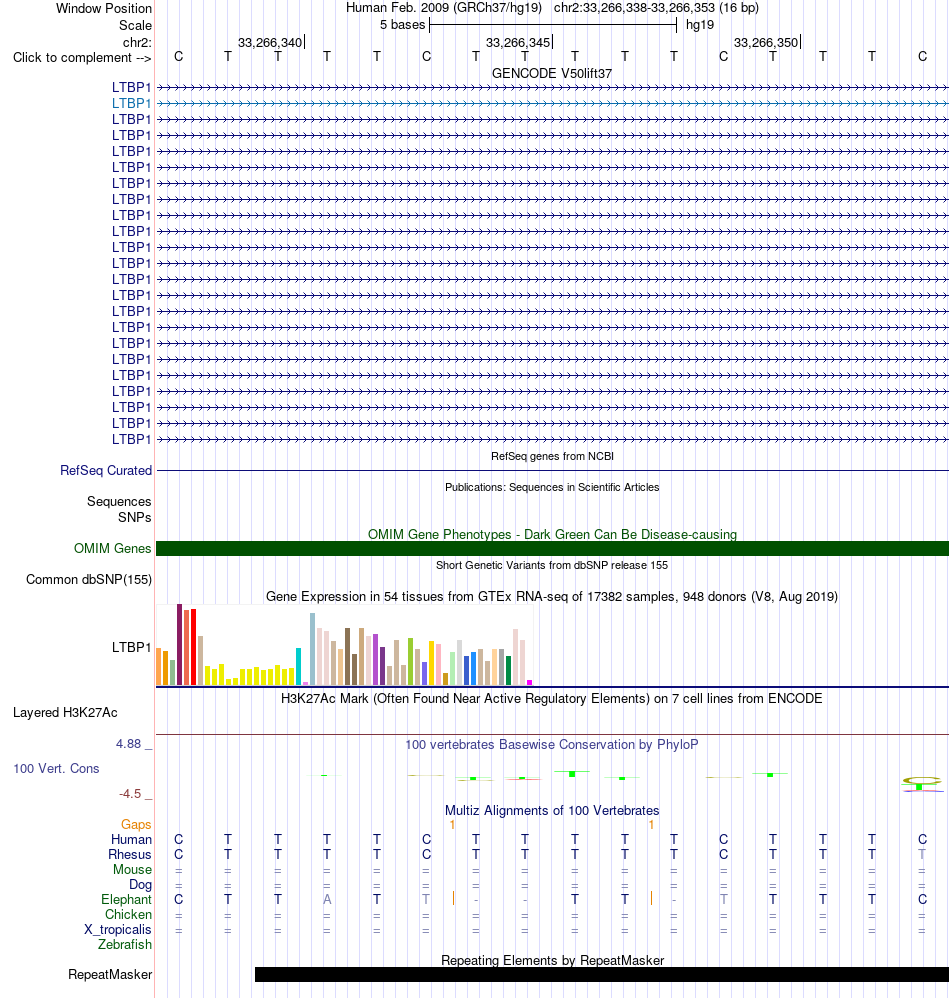Click the 'SNPs' track label
Image resolution: width=950 pixels, height=998 pixels.
tap(134, 517)
